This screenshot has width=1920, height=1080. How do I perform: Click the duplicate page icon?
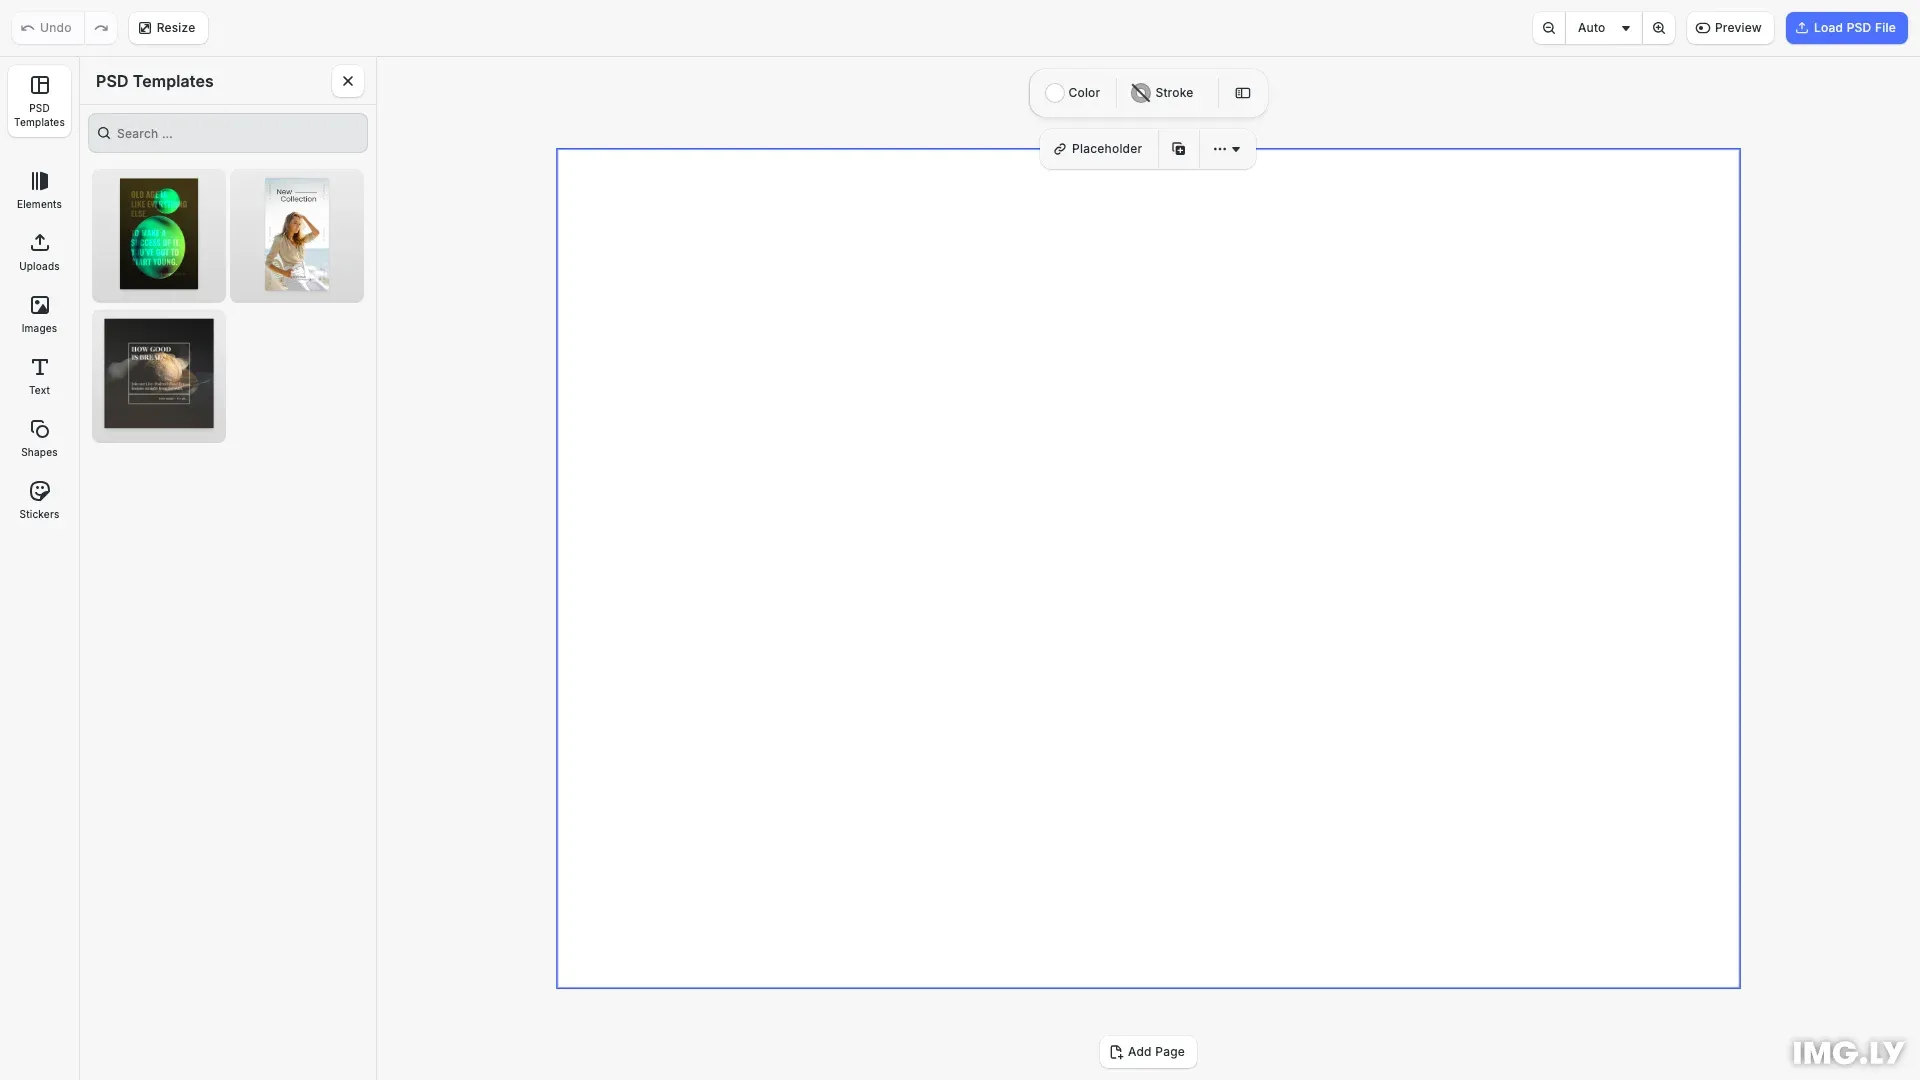tap(1178, 149)
